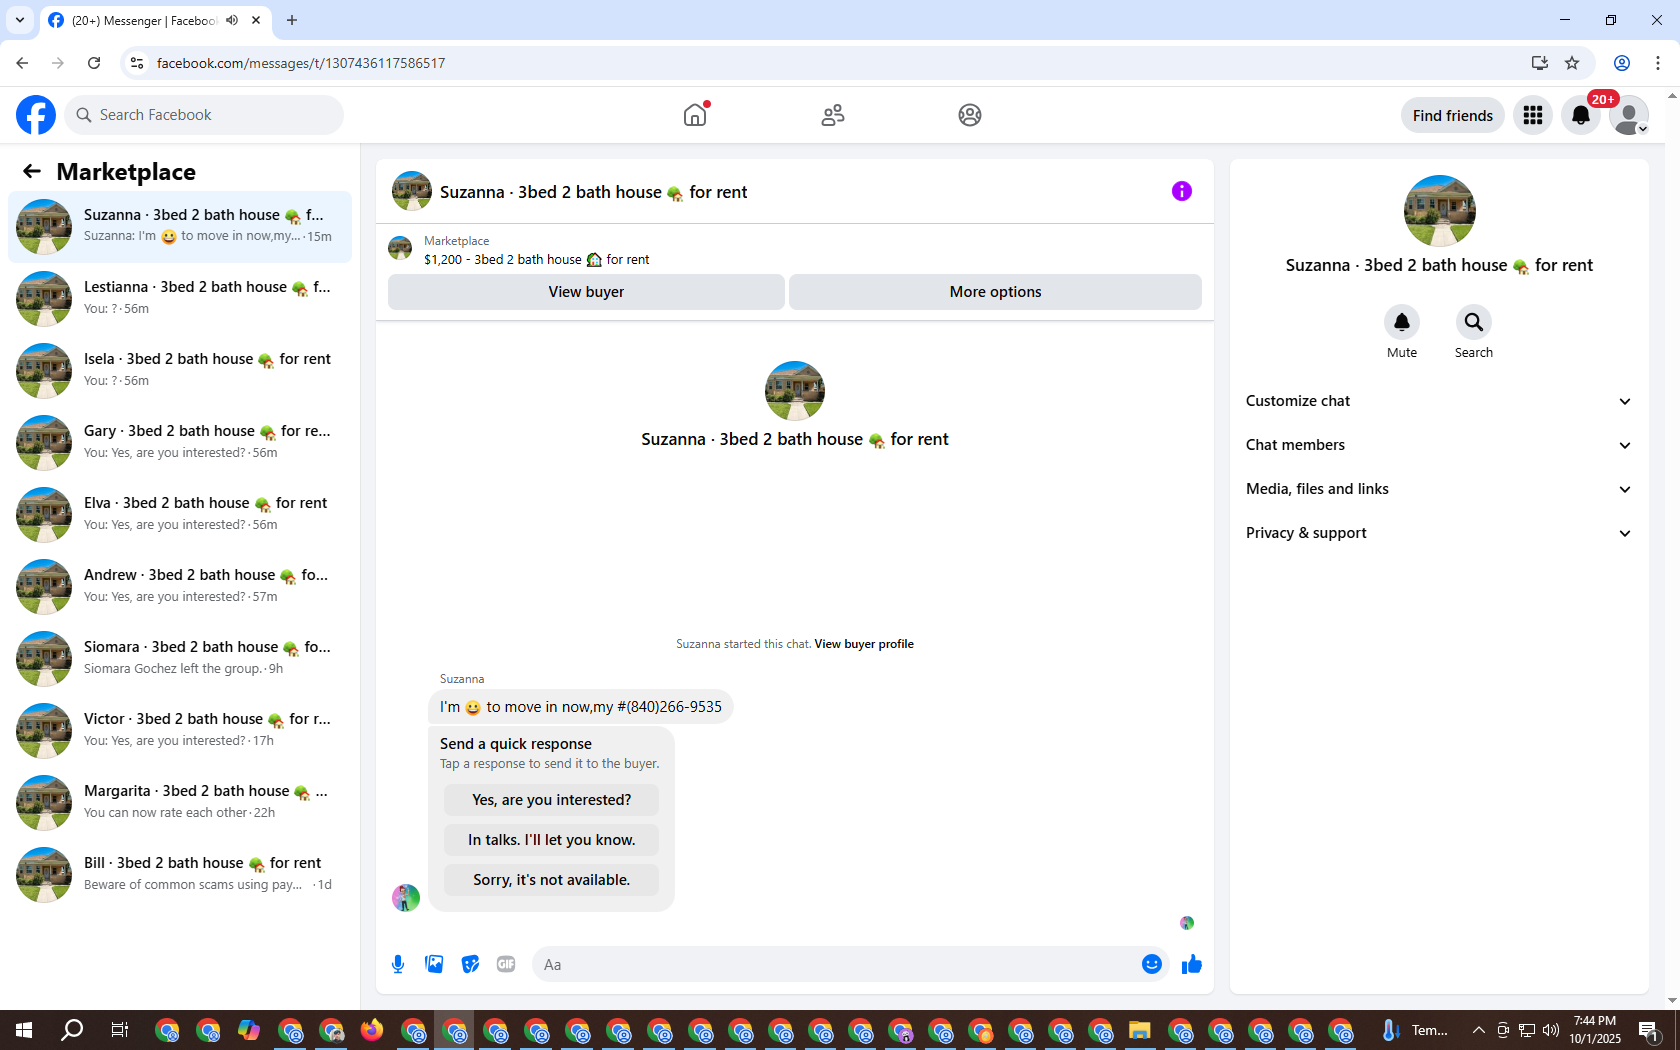Open the volume control in system tray
The width and height of the screenshot is (1680, 1050).
(1551, 1030)
